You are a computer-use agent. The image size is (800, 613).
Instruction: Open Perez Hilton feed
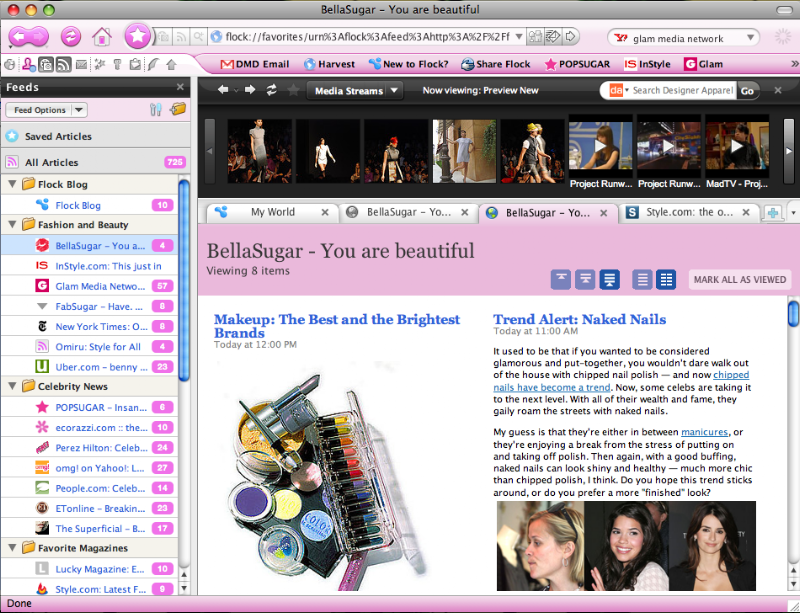[x=89, y=448]
